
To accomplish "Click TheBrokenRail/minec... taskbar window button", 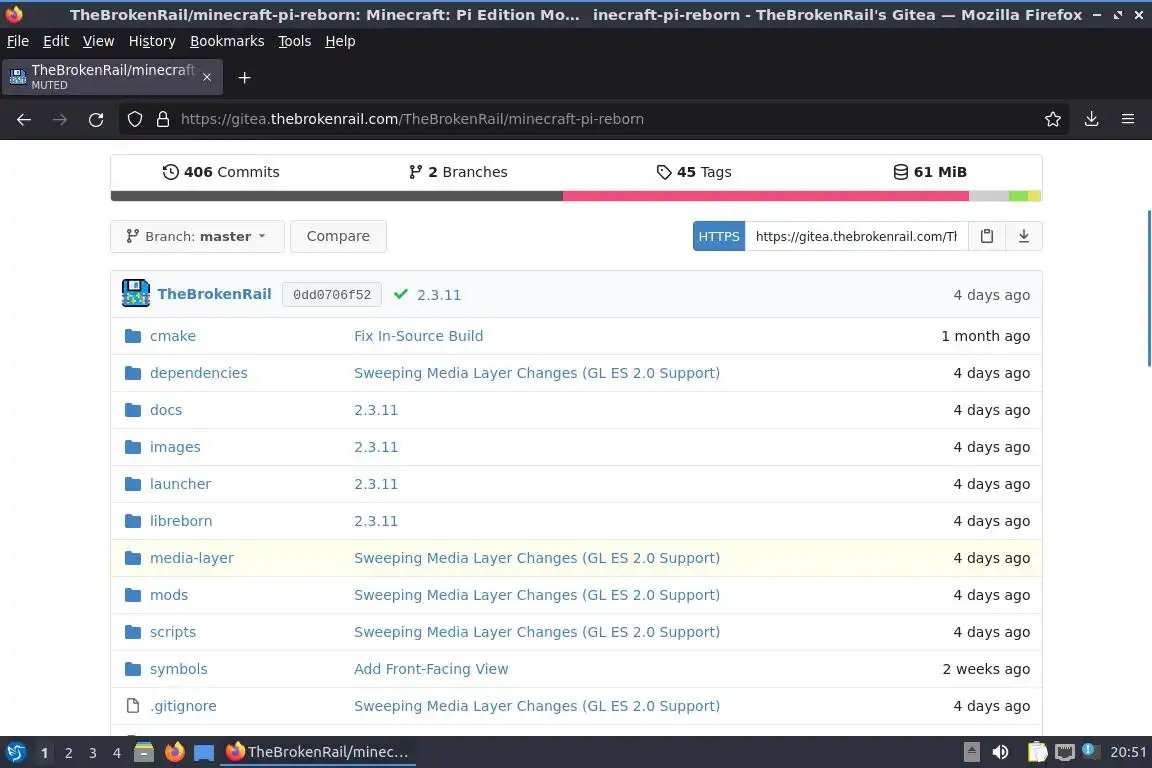I will [x=317, y=752].
